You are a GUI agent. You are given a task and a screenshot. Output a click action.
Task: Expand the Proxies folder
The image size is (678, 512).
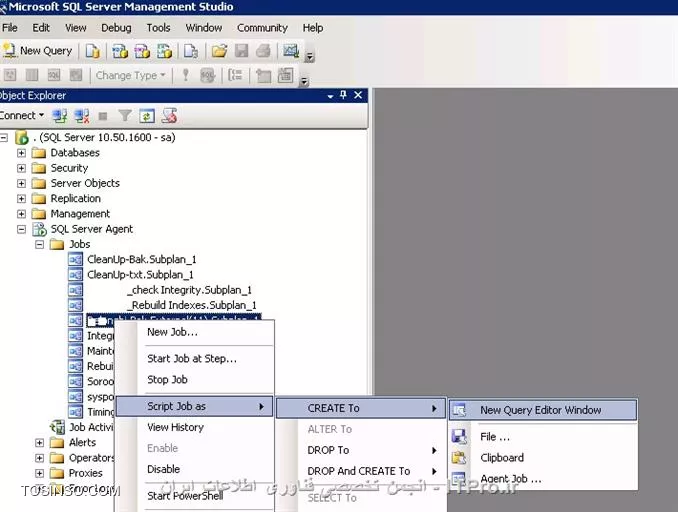click(39, 473)
